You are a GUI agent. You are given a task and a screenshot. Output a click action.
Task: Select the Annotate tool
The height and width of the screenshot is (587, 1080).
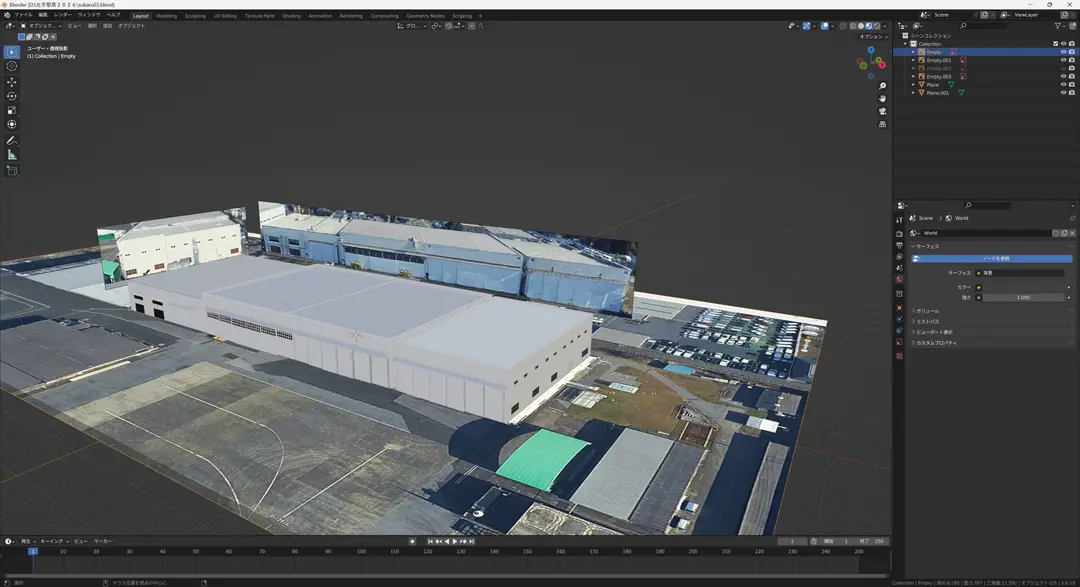point(12,141)
